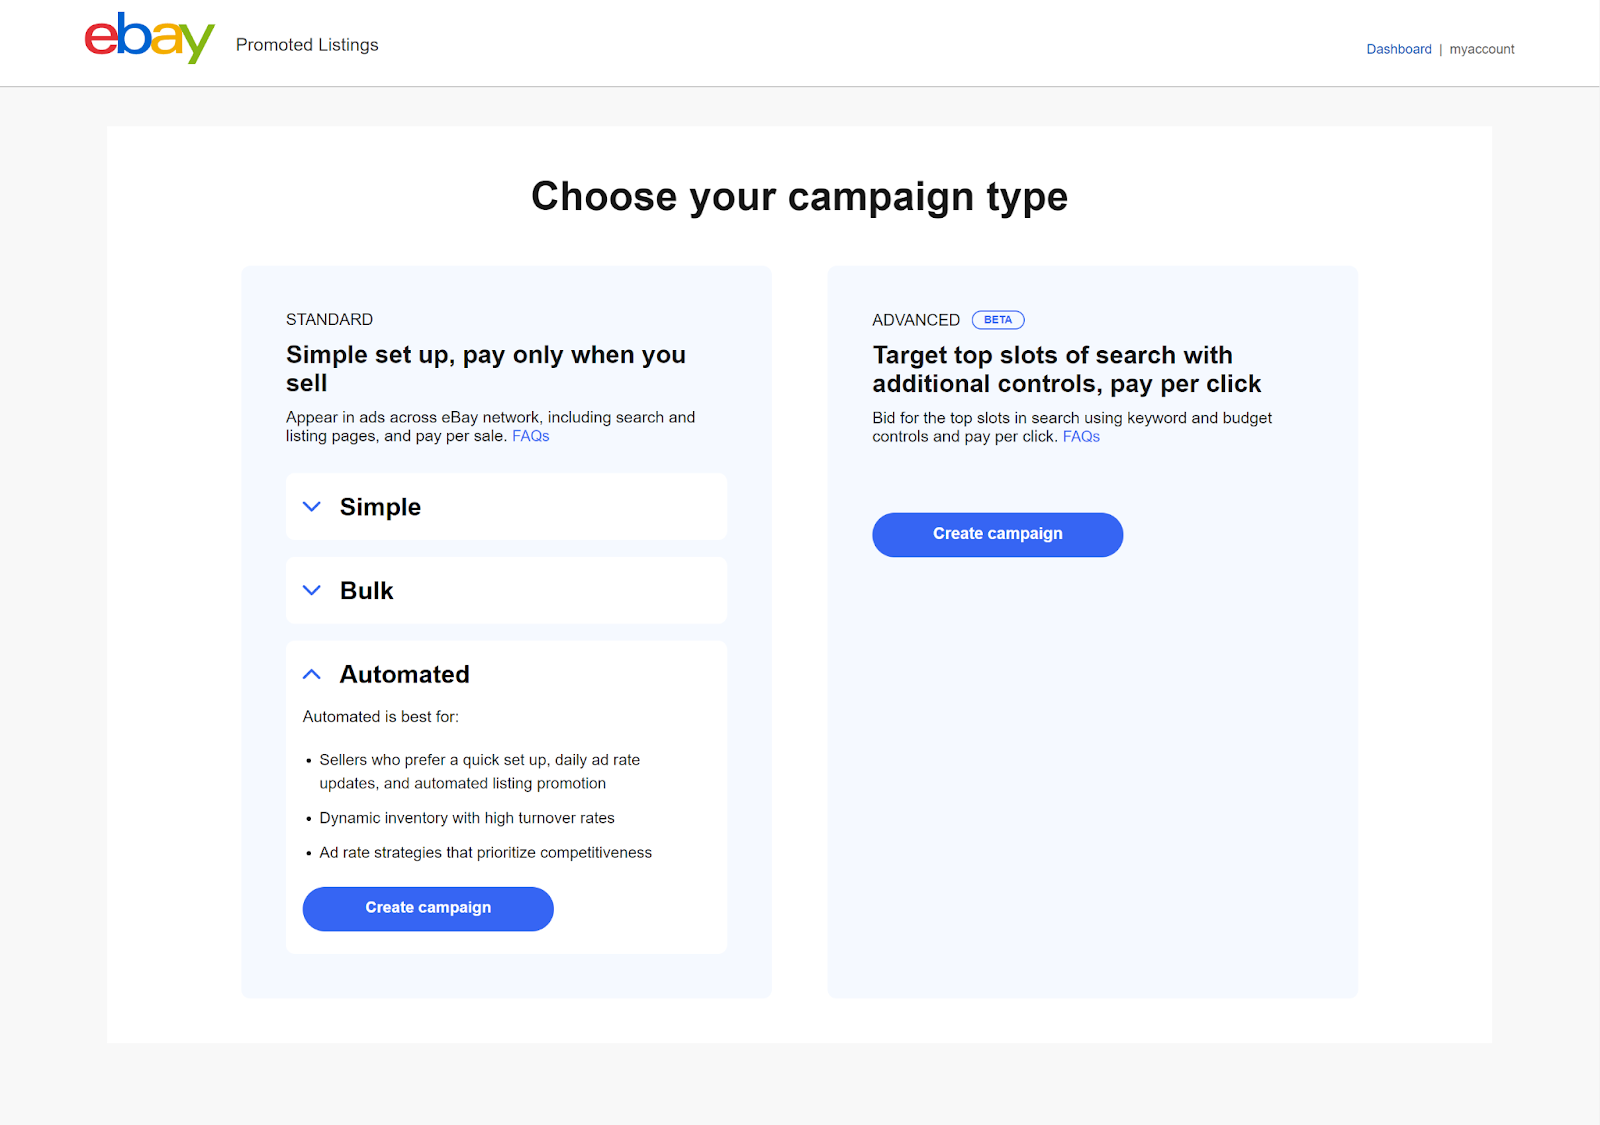Click the Choose your campaign type heading
1600x1125 pixels.
799,196
